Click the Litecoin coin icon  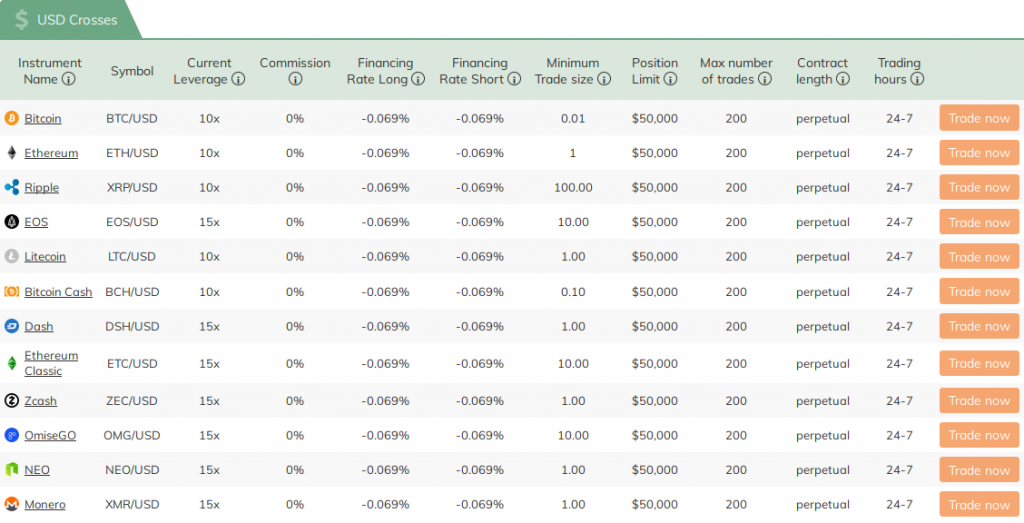click(x=12, y=257)
